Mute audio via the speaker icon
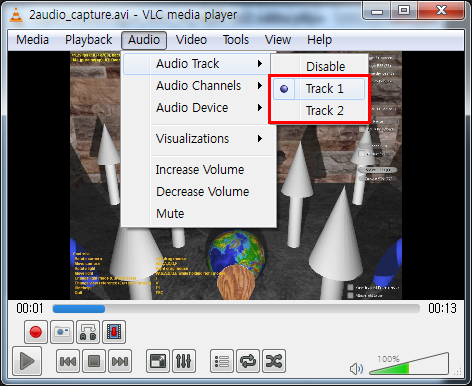Viewport: 472px width, 386px height. pos(356,369)
